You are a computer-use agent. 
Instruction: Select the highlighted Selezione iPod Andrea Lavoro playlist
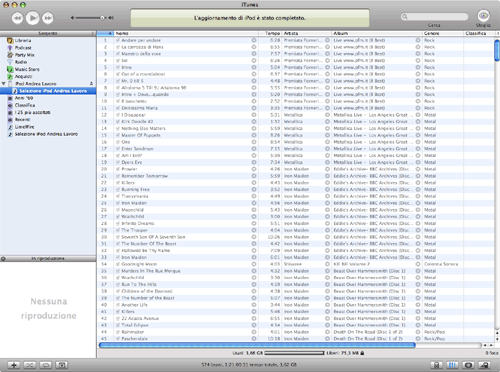click(48, 91)
